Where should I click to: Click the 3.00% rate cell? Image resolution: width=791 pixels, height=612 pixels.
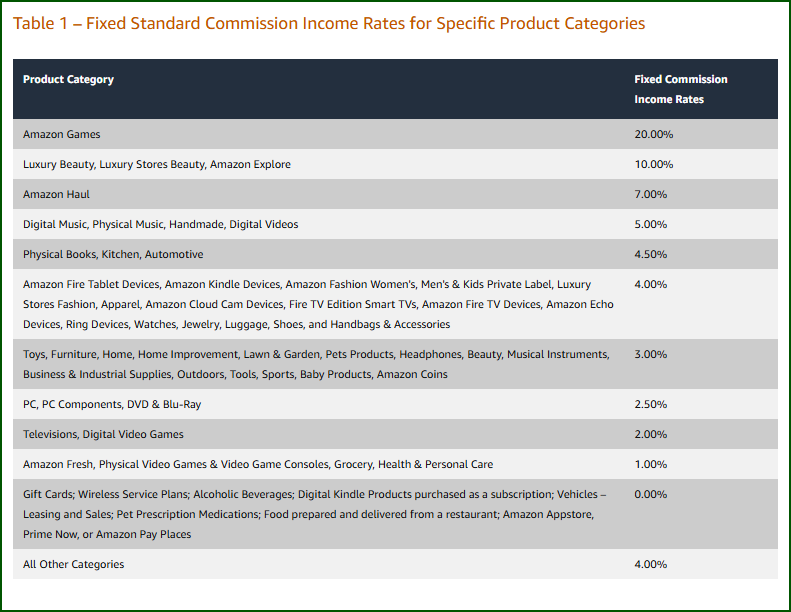[650, 354]
